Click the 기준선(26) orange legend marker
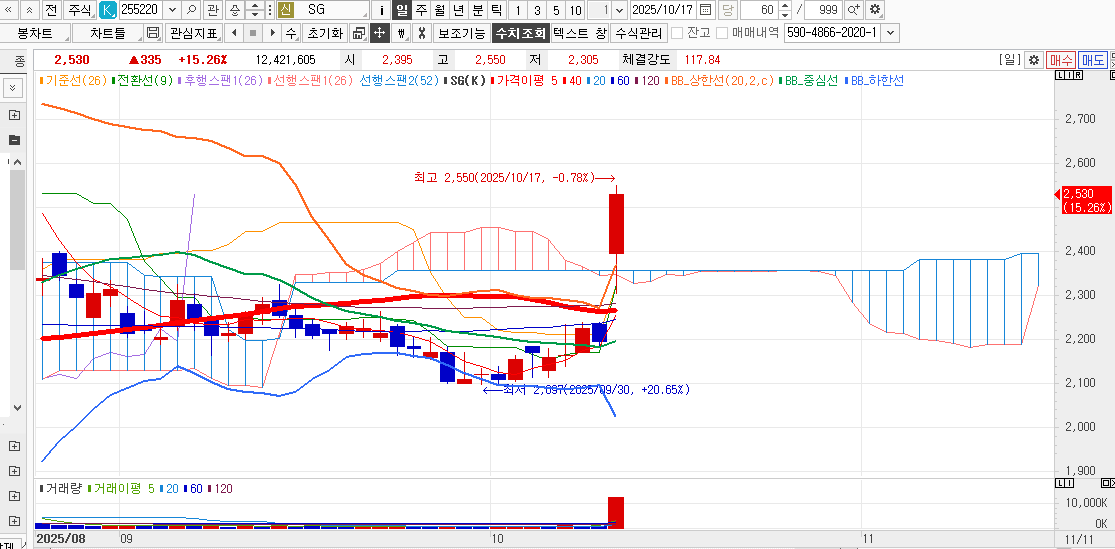This screenshot has width=1115, height=549. (41, 80)
